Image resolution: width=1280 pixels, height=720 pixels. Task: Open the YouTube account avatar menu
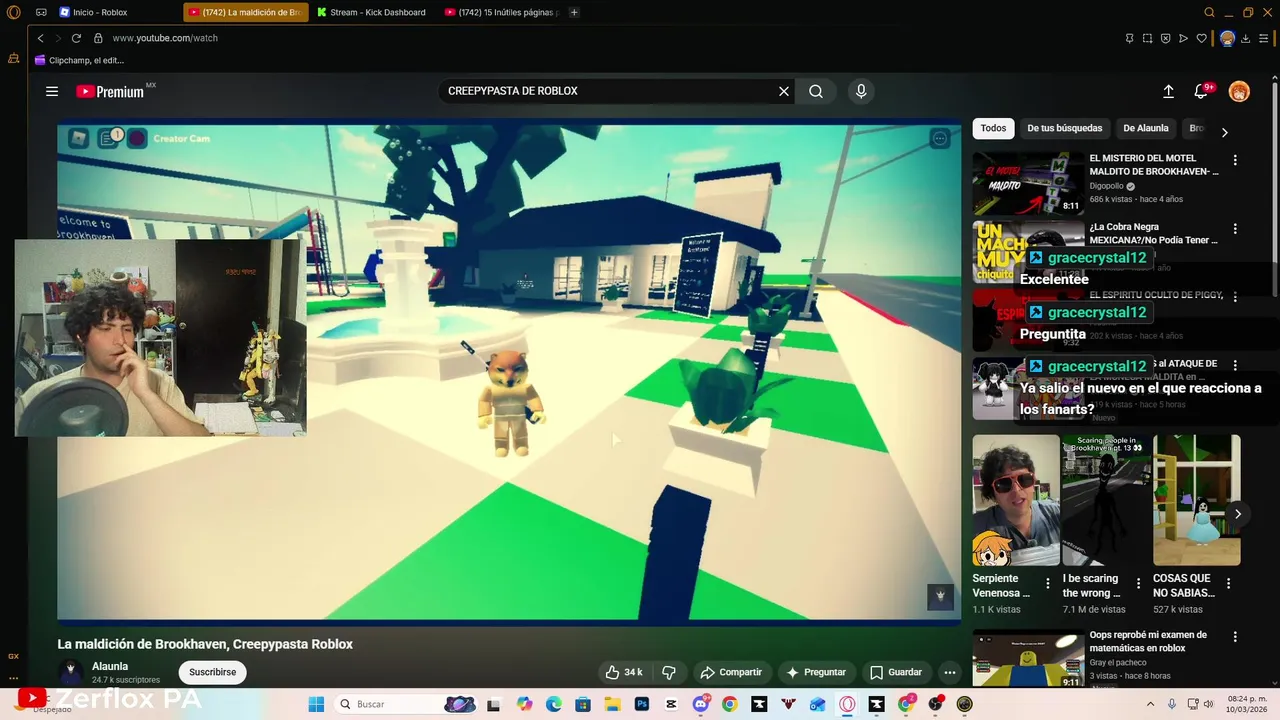click(1239, 91)
